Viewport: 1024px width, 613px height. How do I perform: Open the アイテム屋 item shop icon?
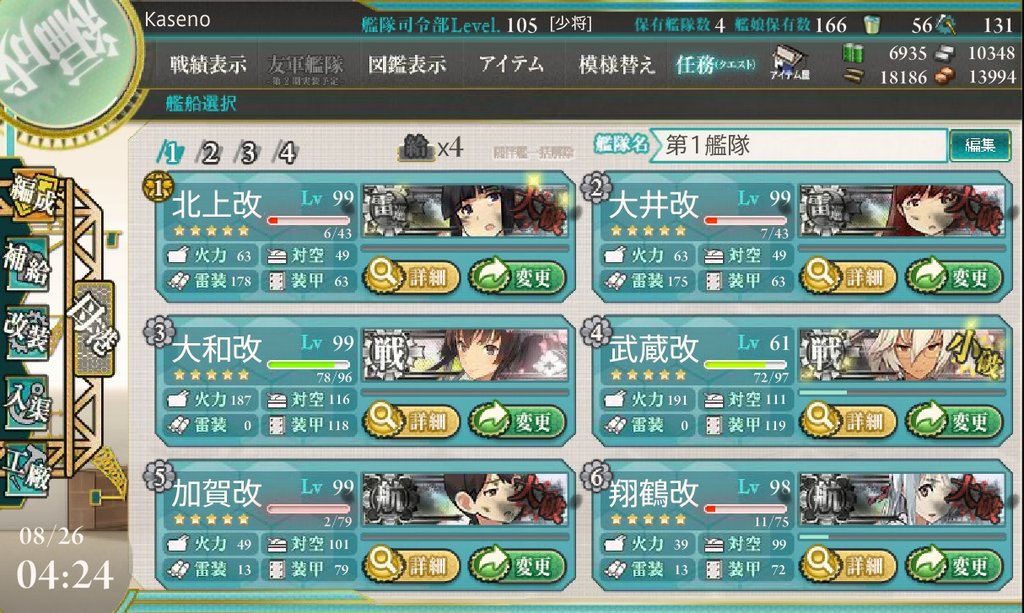(790, 63)
